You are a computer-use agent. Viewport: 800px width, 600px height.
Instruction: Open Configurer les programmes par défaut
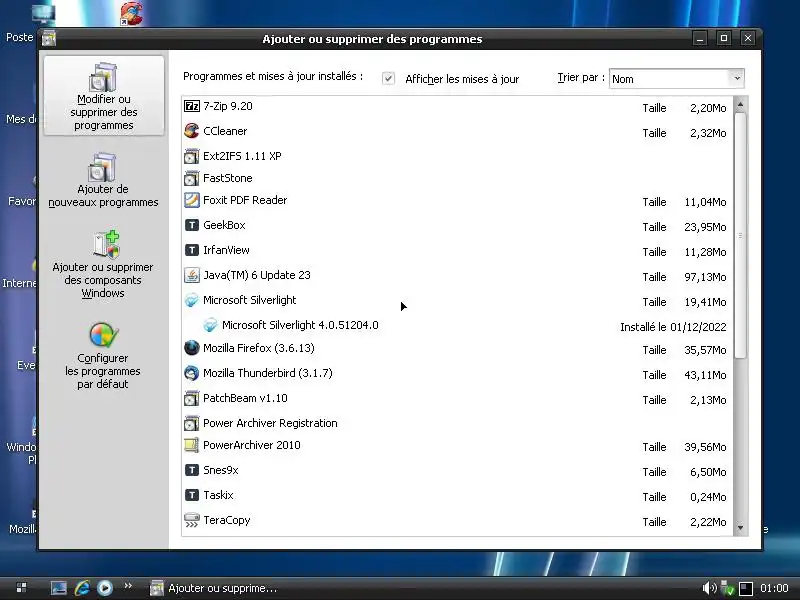point(103,356)
